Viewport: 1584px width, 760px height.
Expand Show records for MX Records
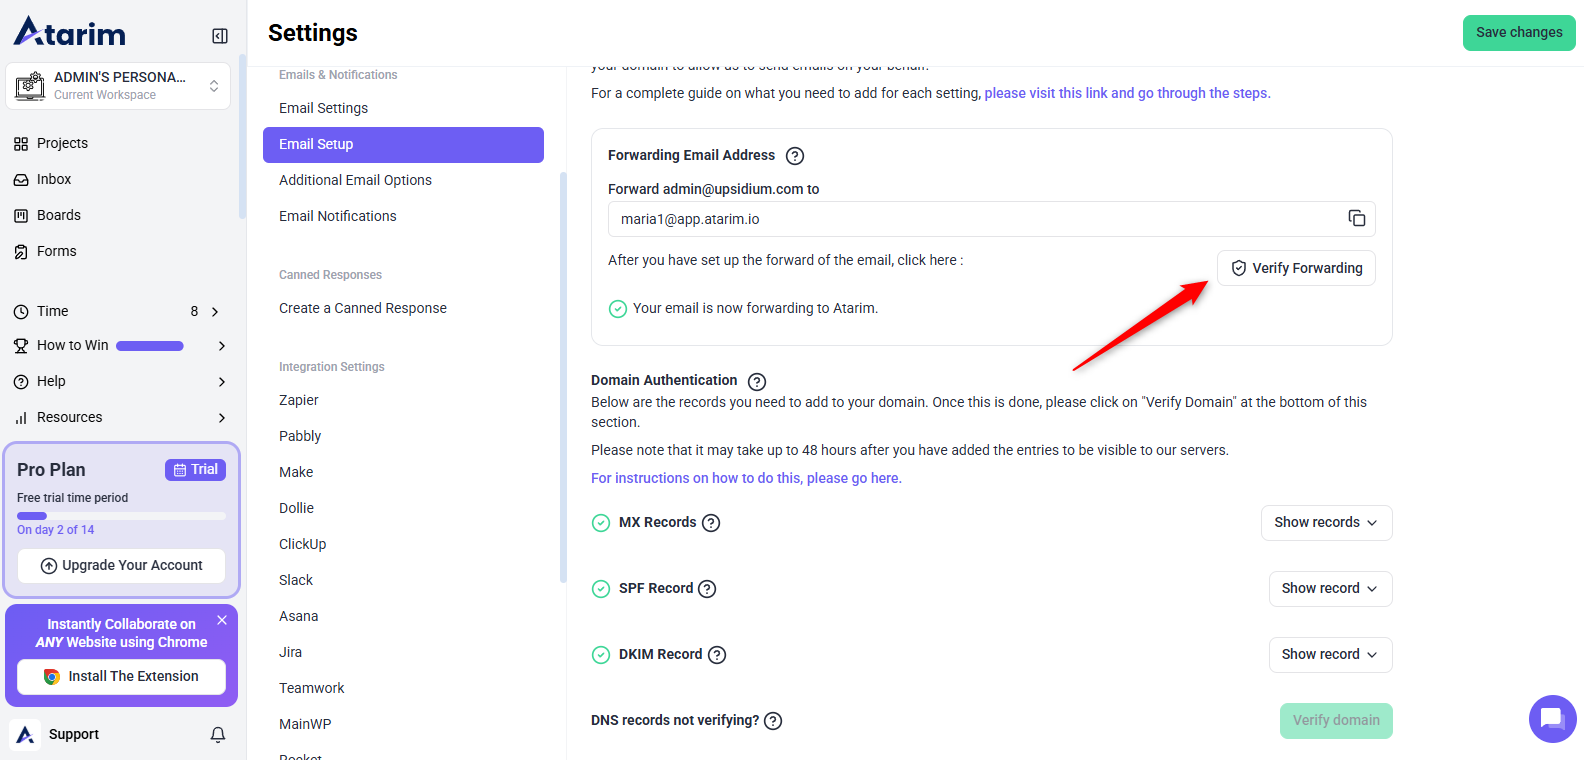click(1326, 523)
